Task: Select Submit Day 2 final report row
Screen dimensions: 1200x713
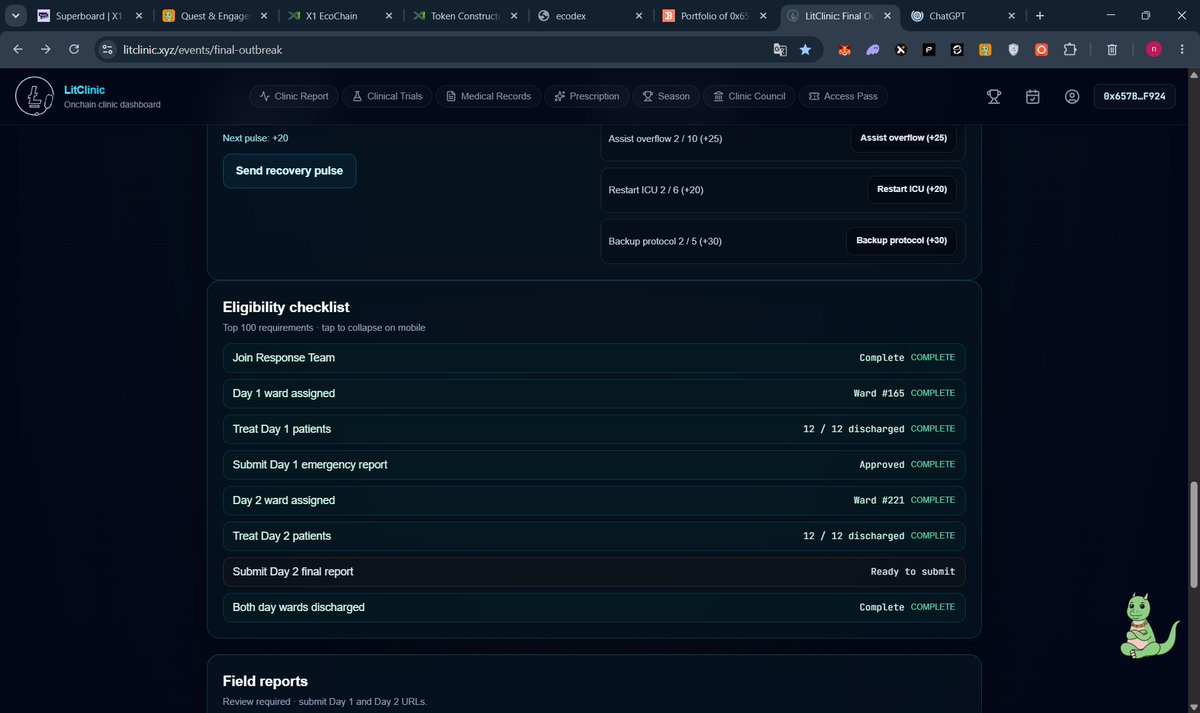Action: (x=594, y=572)
